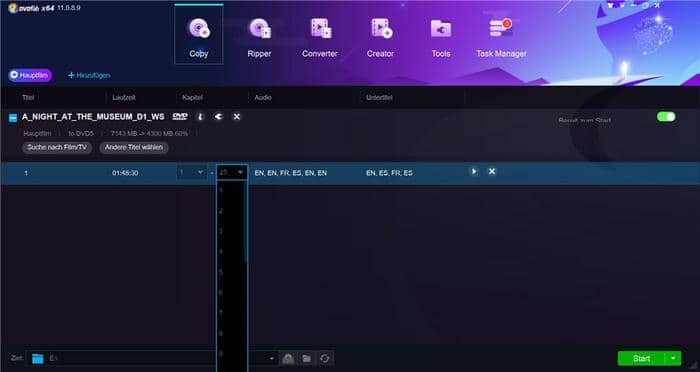Start the copy process

click(x=642, y=358)
